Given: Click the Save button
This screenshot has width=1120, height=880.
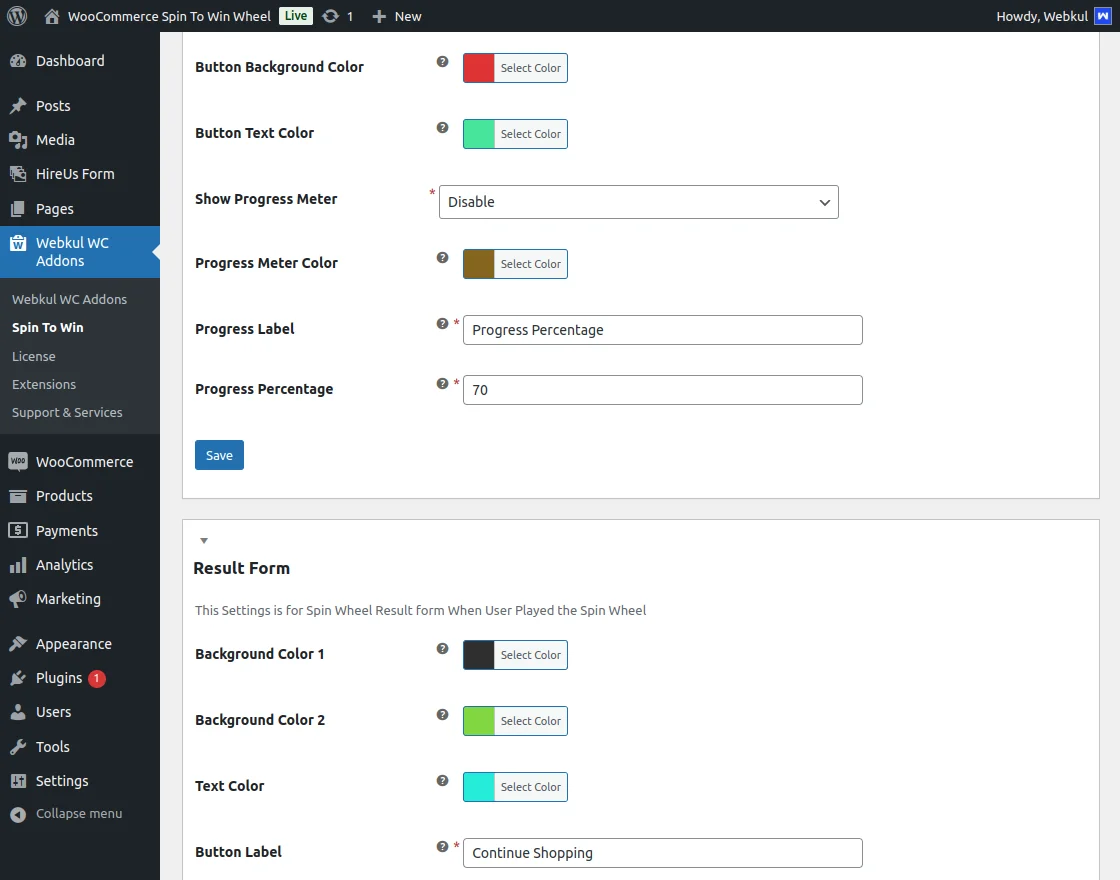Looking at the screenshot, I should point(219,455).
